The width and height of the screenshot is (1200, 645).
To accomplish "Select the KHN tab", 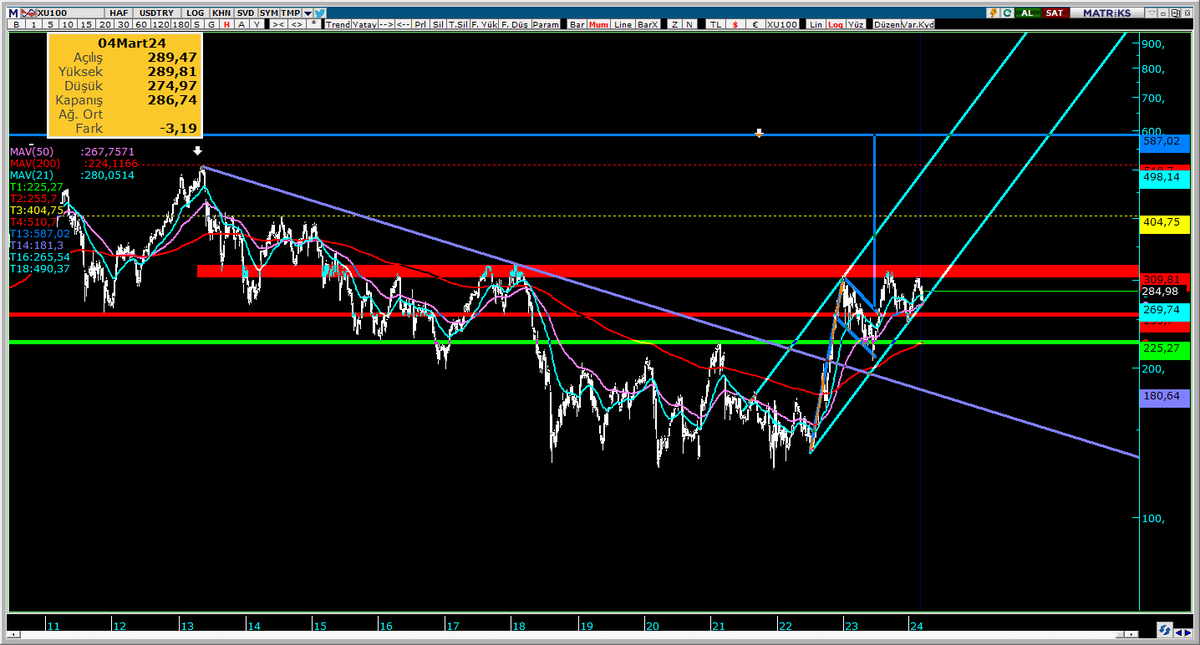I will (221, 13).
